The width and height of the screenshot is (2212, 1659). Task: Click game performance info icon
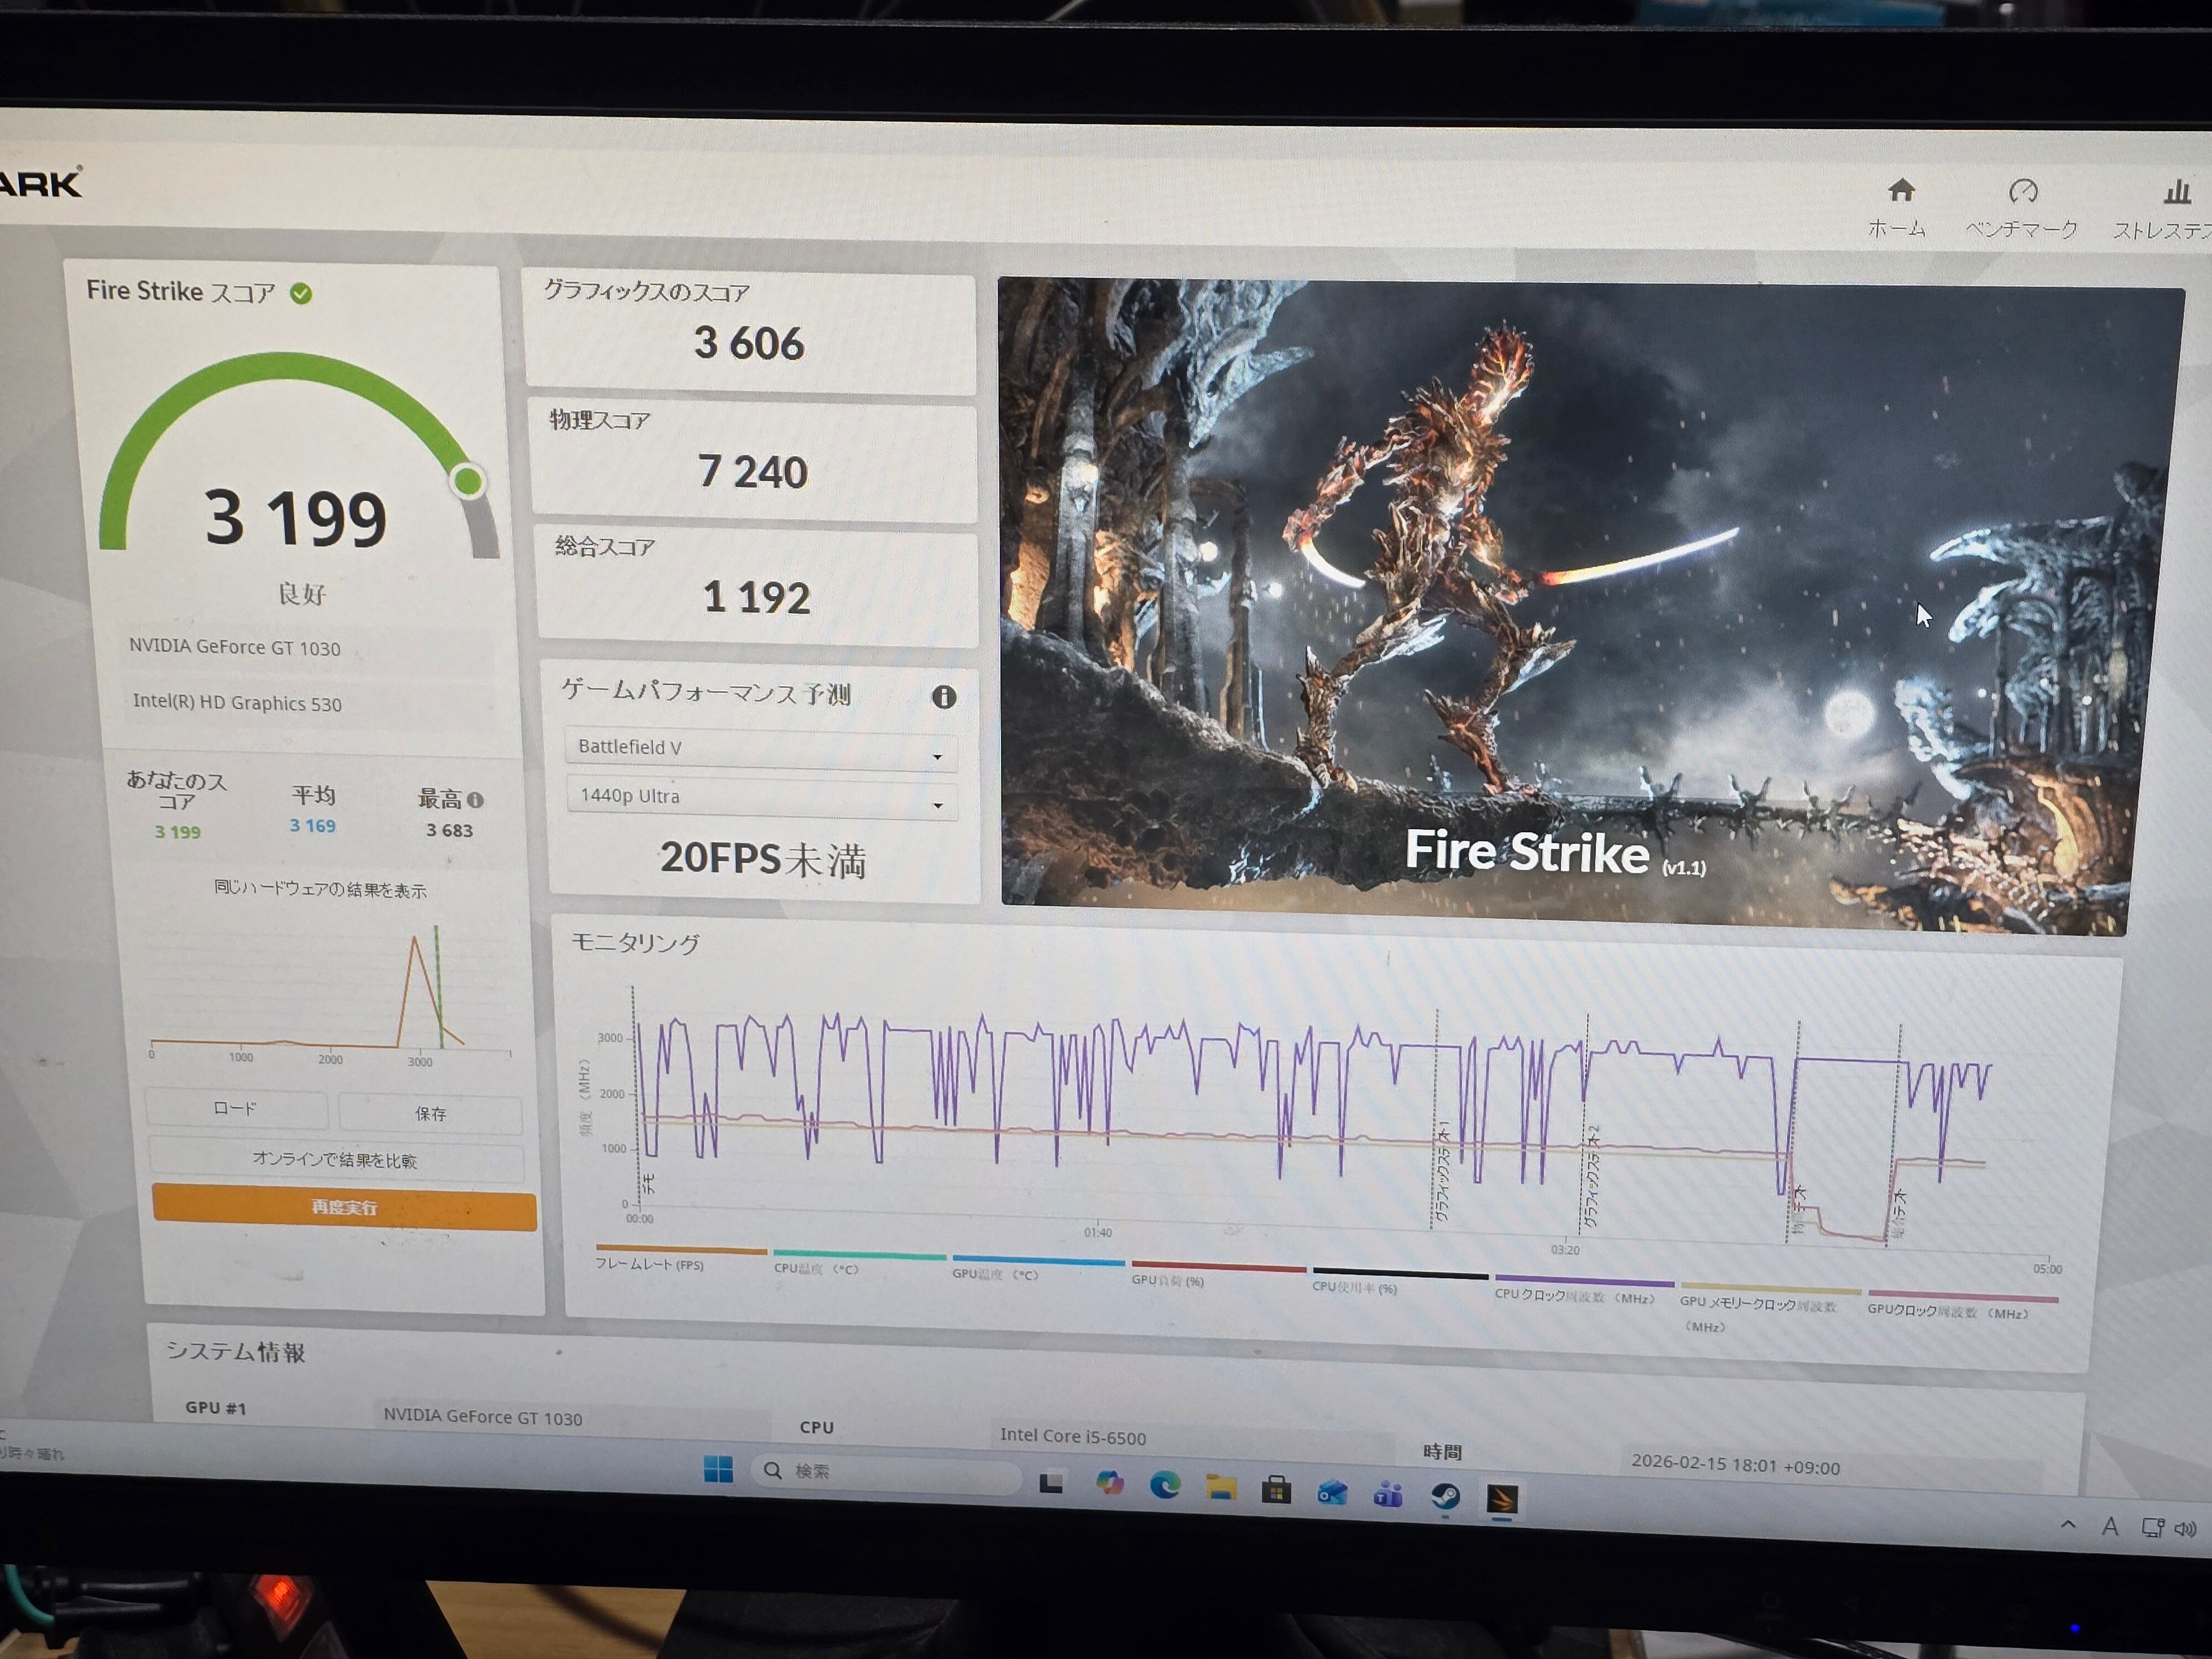[943, 697]
